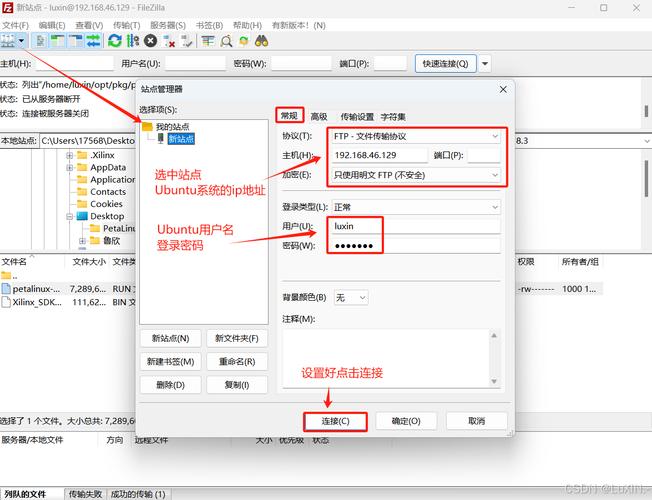
Task: Open the 传输(T) menu
Action: pos(126,25)
